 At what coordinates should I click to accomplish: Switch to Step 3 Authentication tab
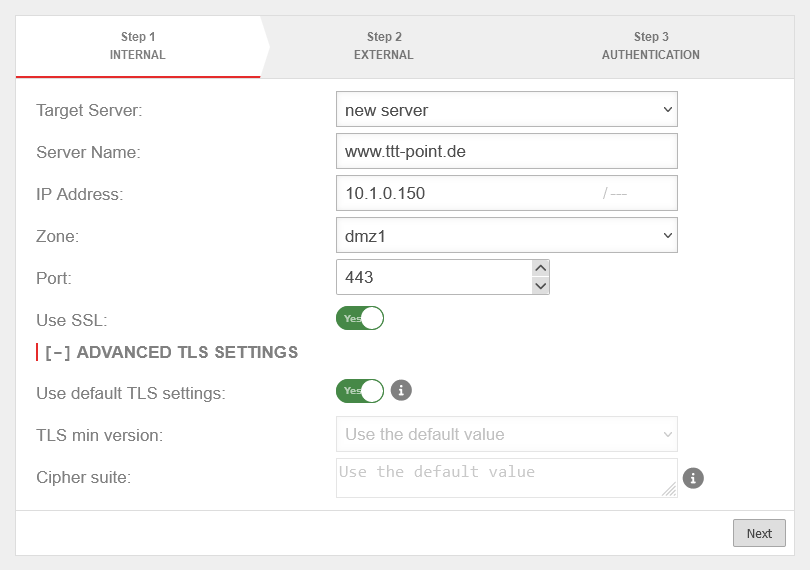(650, 46)
